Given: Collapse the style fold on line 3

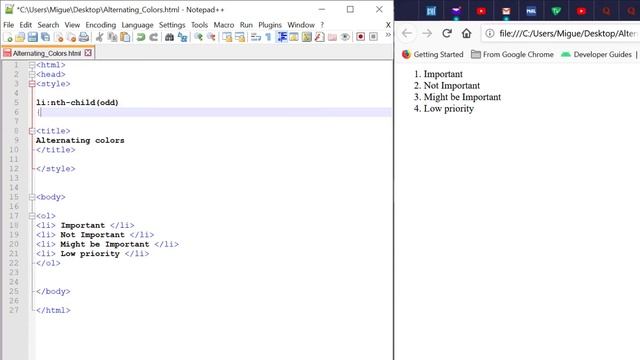Looking at the screenshot, I should point(32,84).
